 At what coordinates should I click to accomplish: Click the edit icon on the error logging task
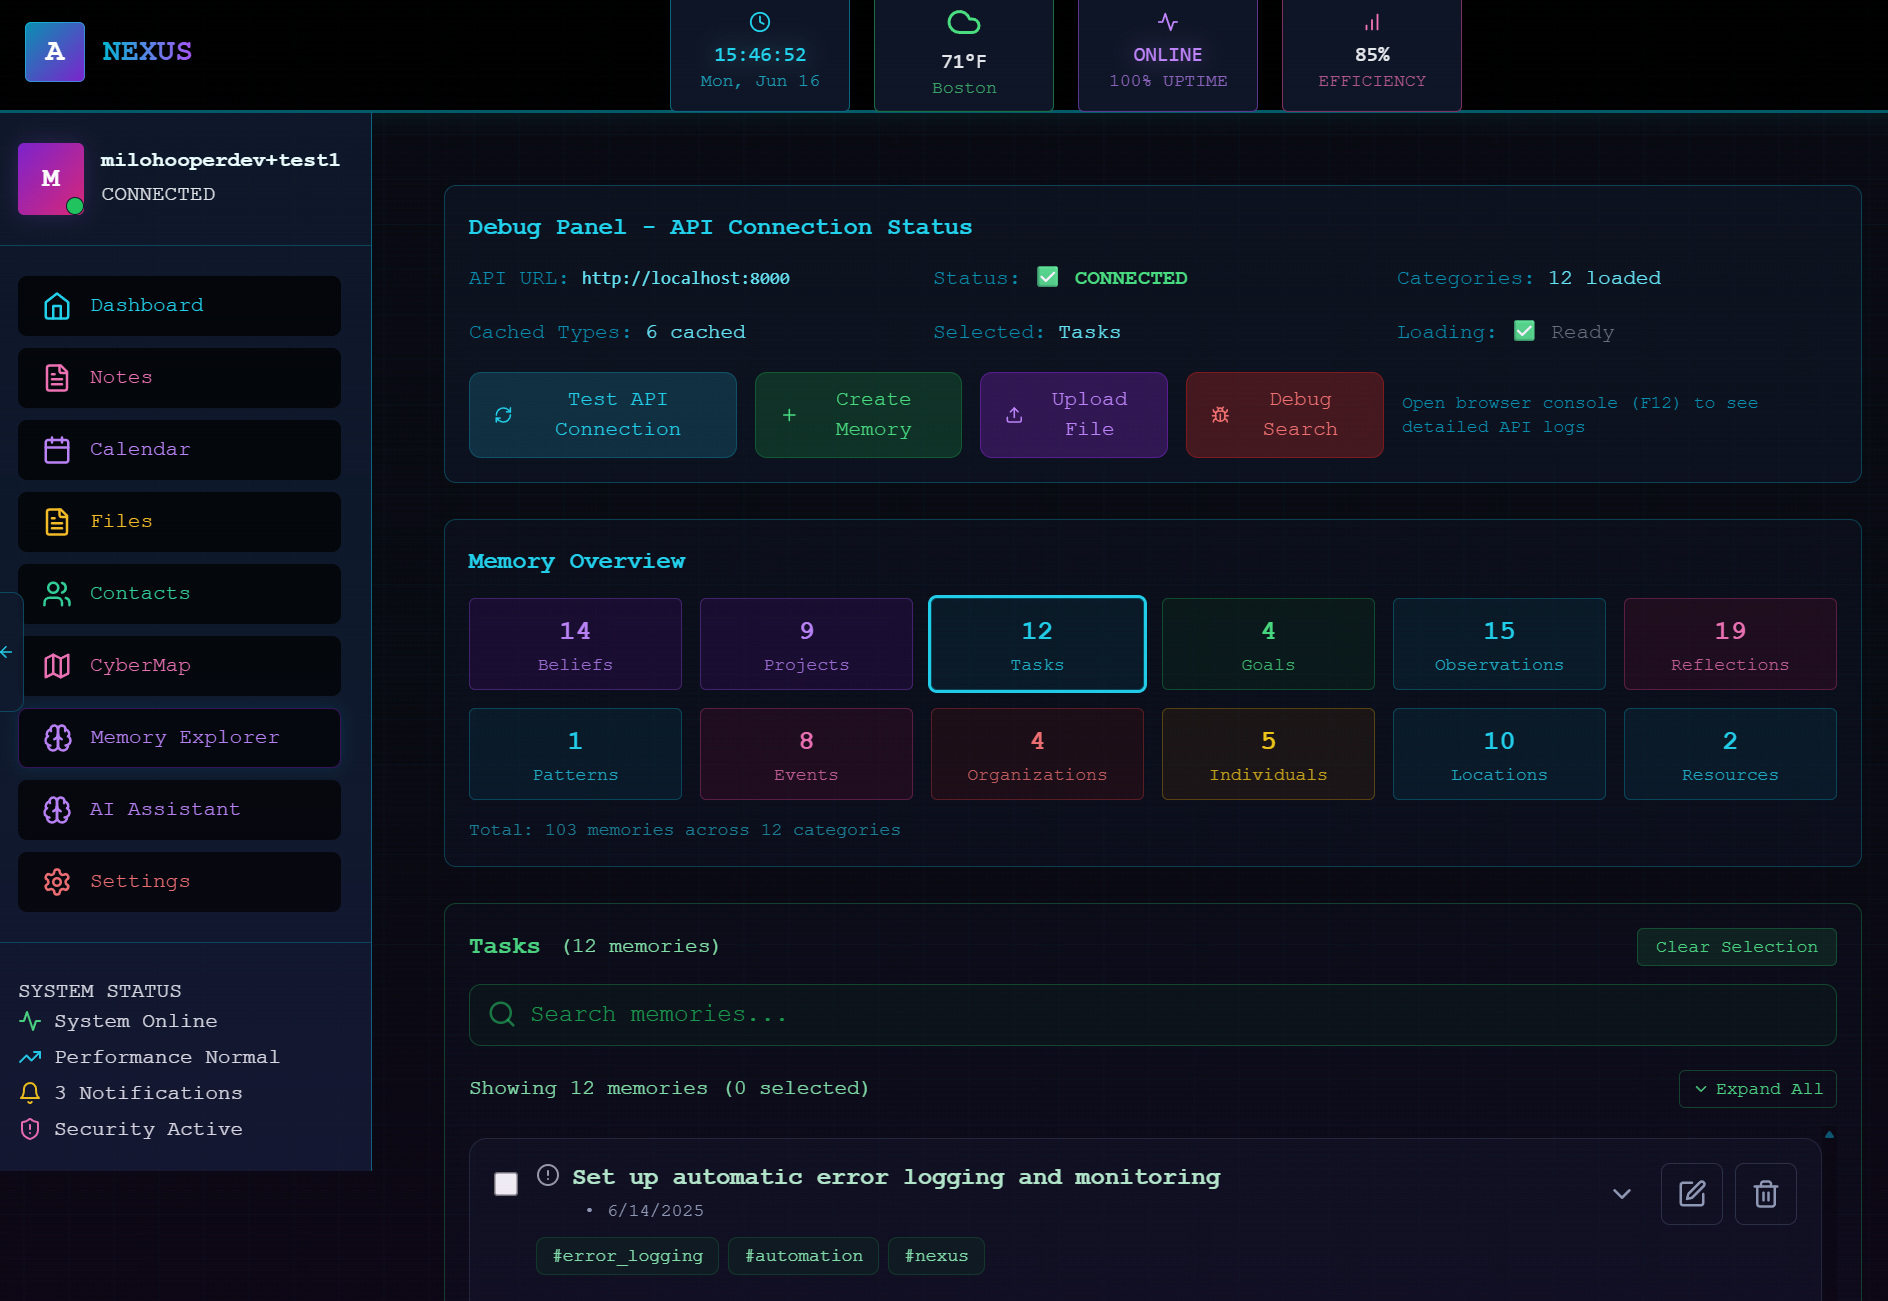1691,1193
